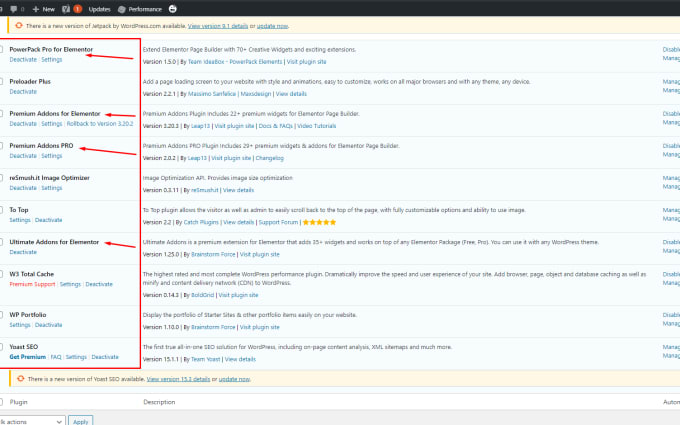Open W3 Total Cache Settings
This screenshot has height=425, width=680.
70,284
